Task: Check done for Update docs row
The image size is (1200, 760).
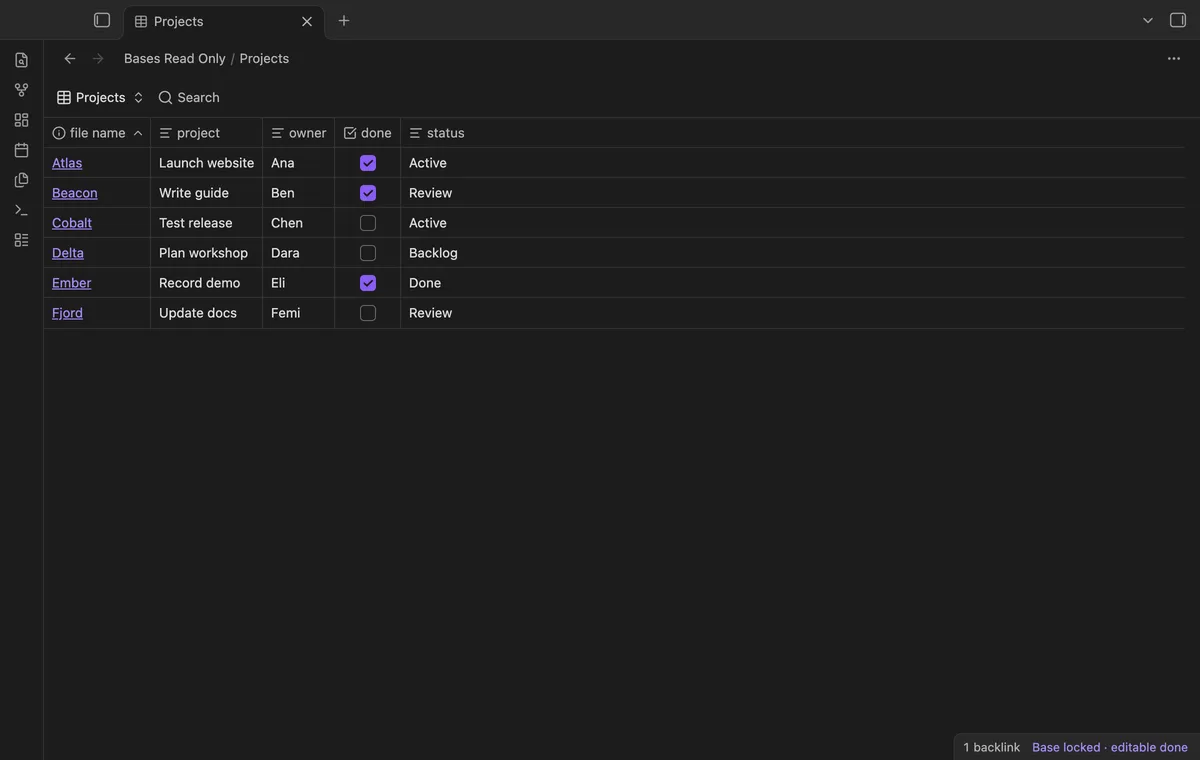Action: click(x=368, y=313)
